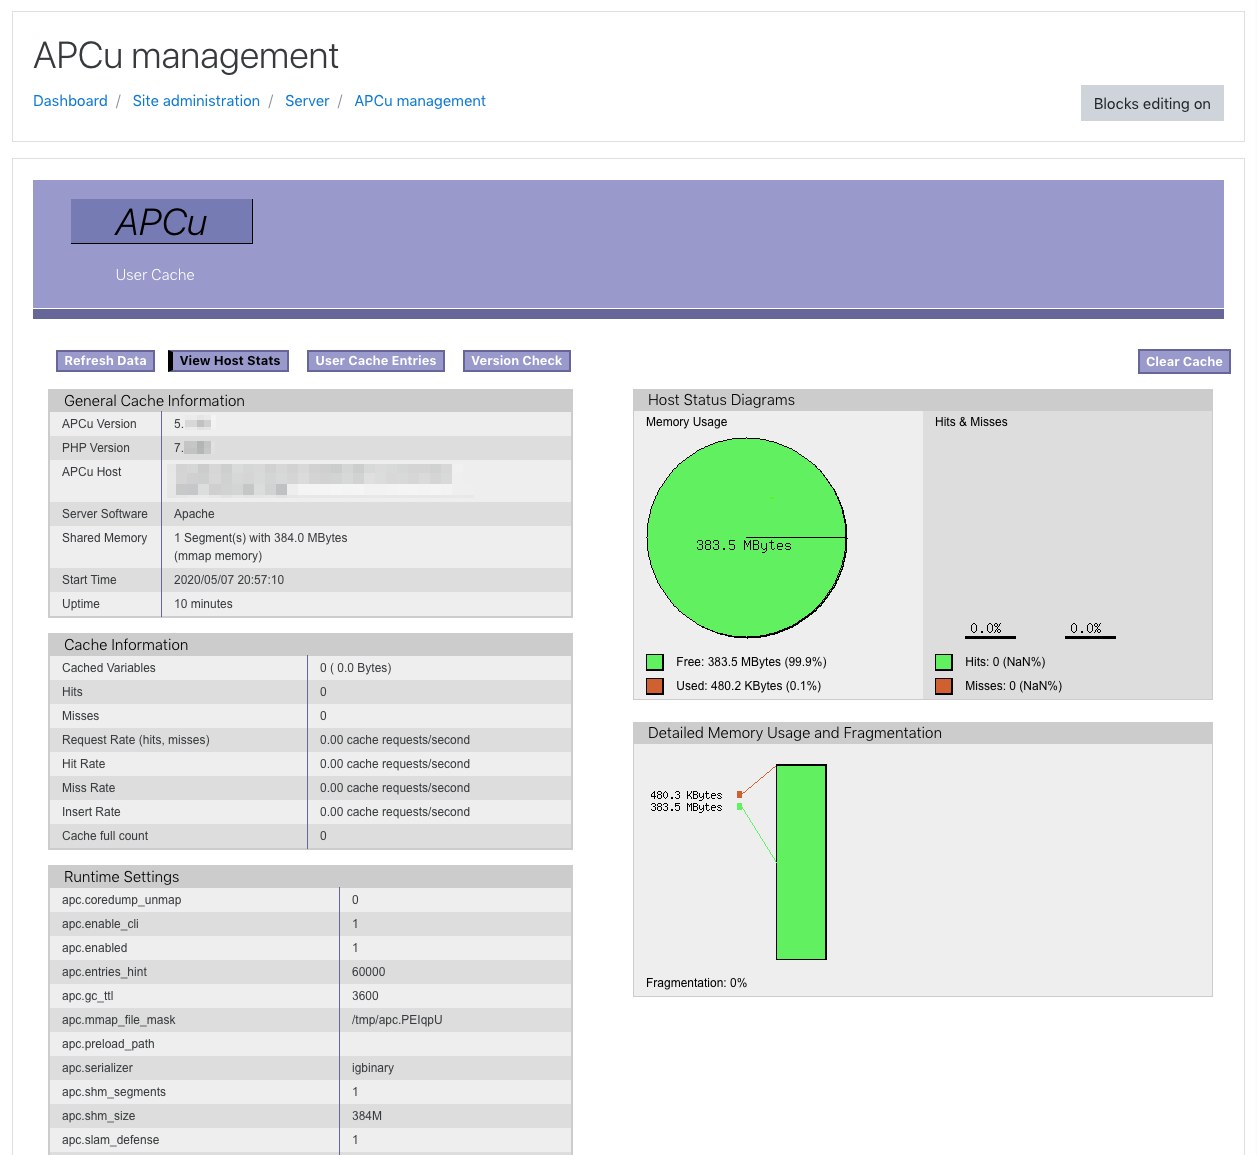Click apc.shm_size value 384M
Viewport: 1257px width, 1155px height.
click(367, 1116)
